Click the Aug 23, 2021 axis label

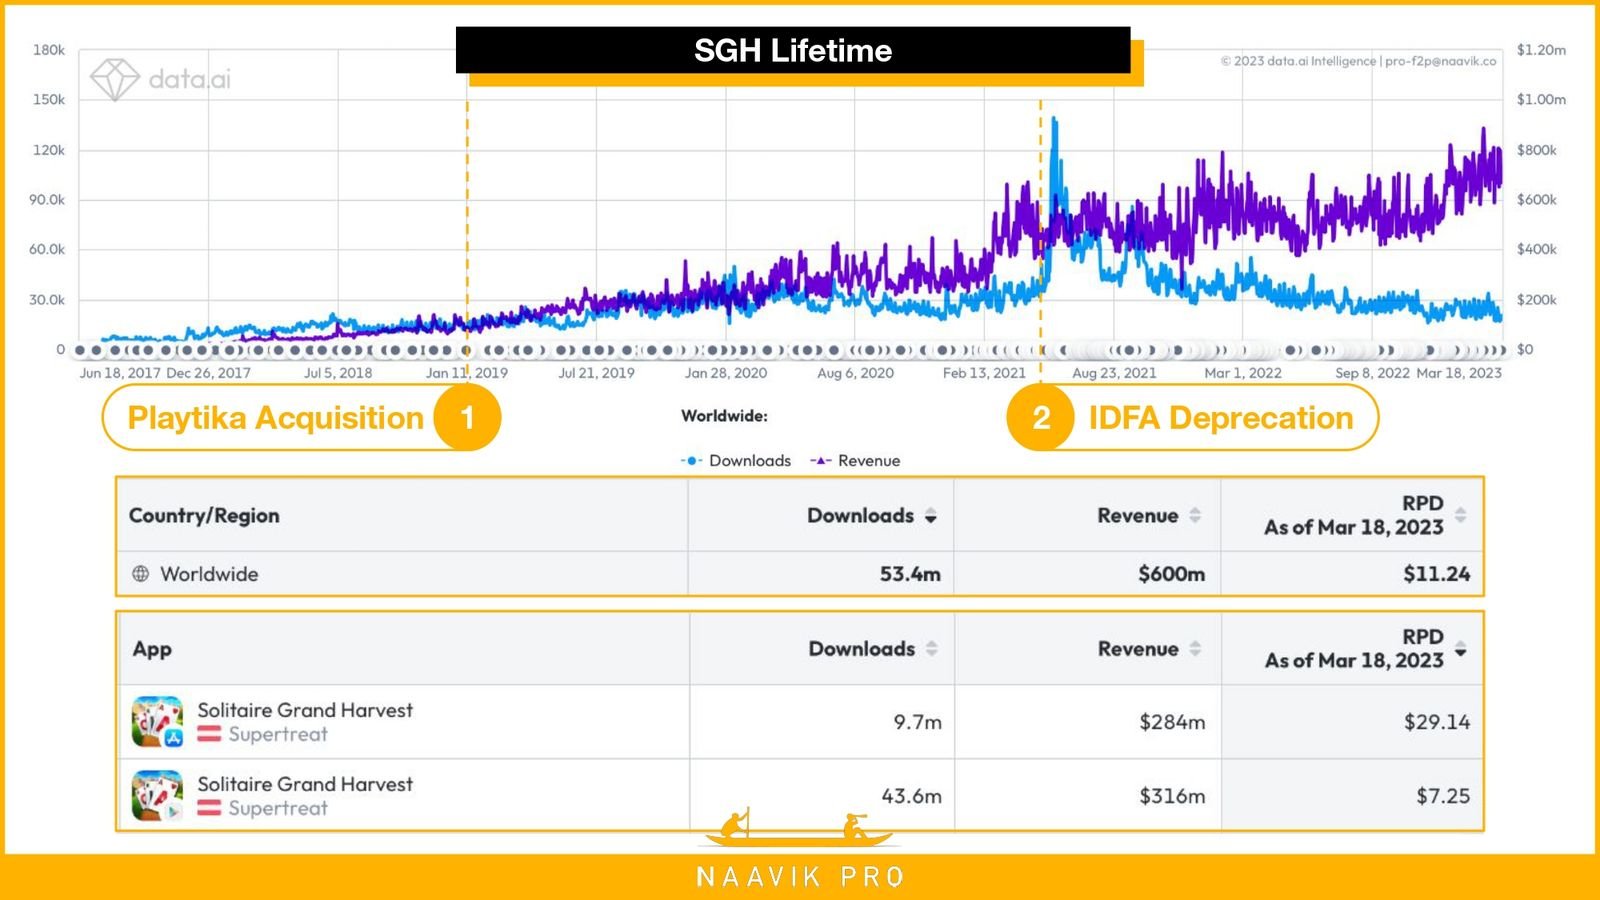click(x=1114, y=373)
